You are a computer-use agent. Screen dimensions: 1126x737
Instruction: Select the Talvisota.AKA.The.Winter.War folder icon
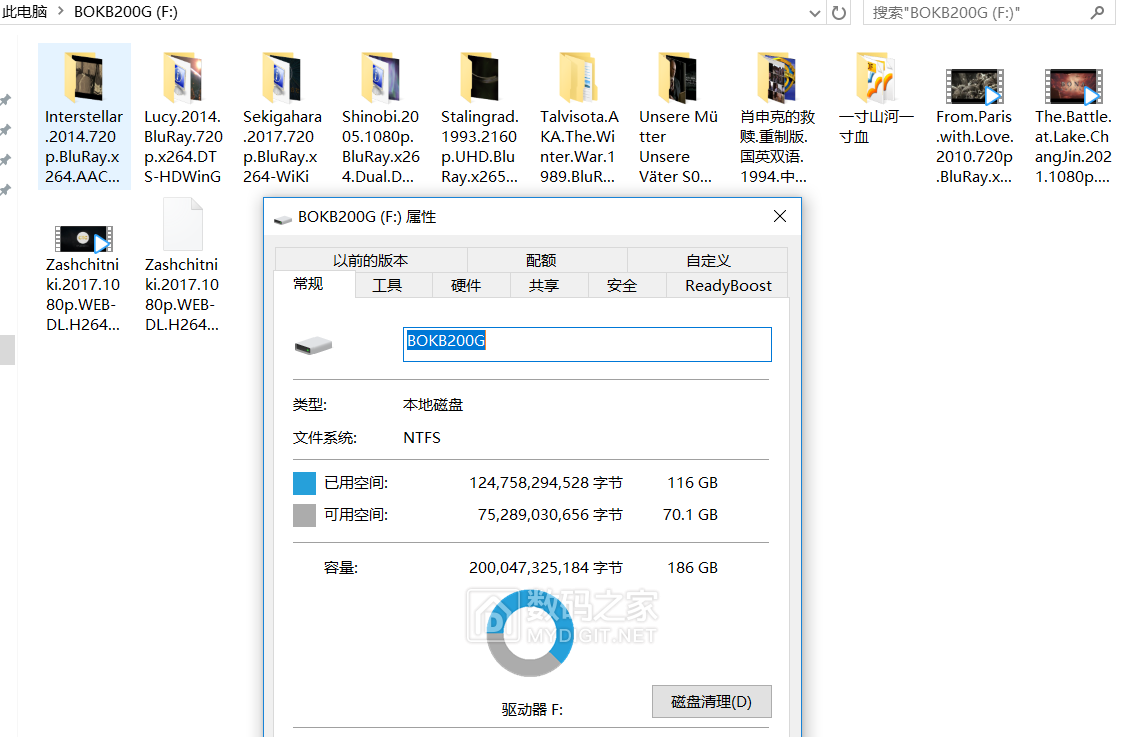(579, 77)
